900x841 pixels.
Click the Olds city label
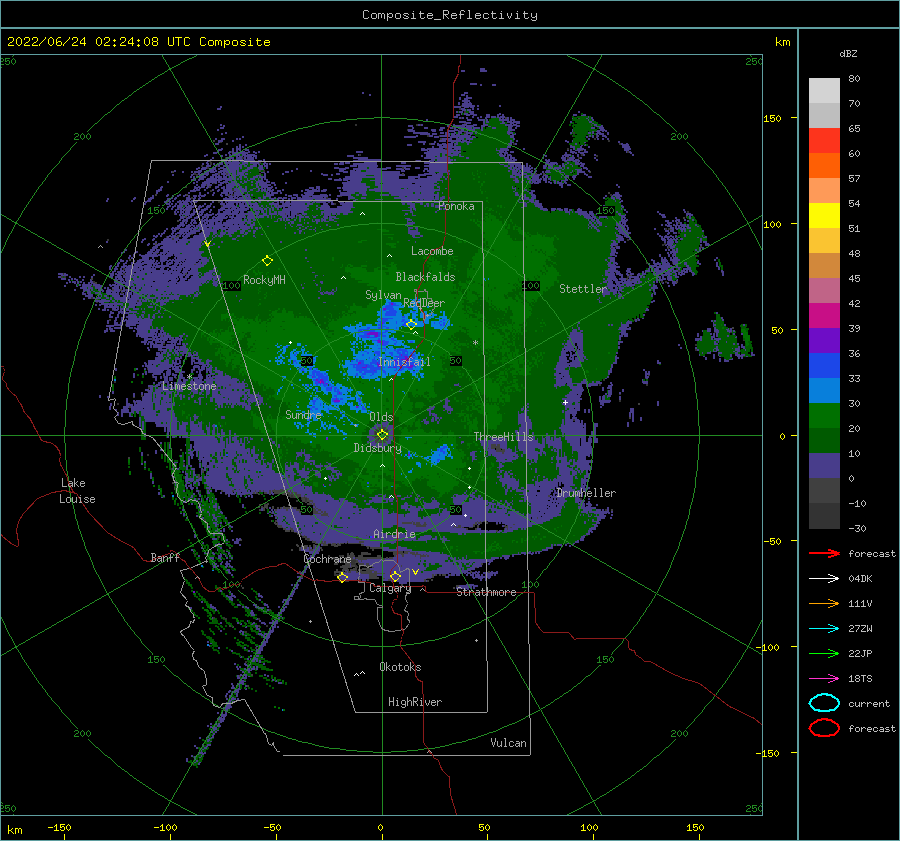tap(381, 417)
